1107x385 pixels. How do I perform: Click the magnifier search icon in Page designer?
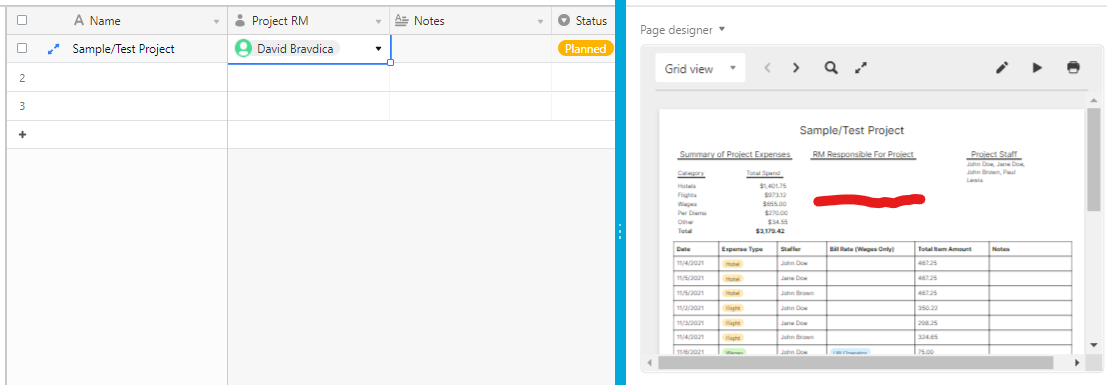pos(832,68)
